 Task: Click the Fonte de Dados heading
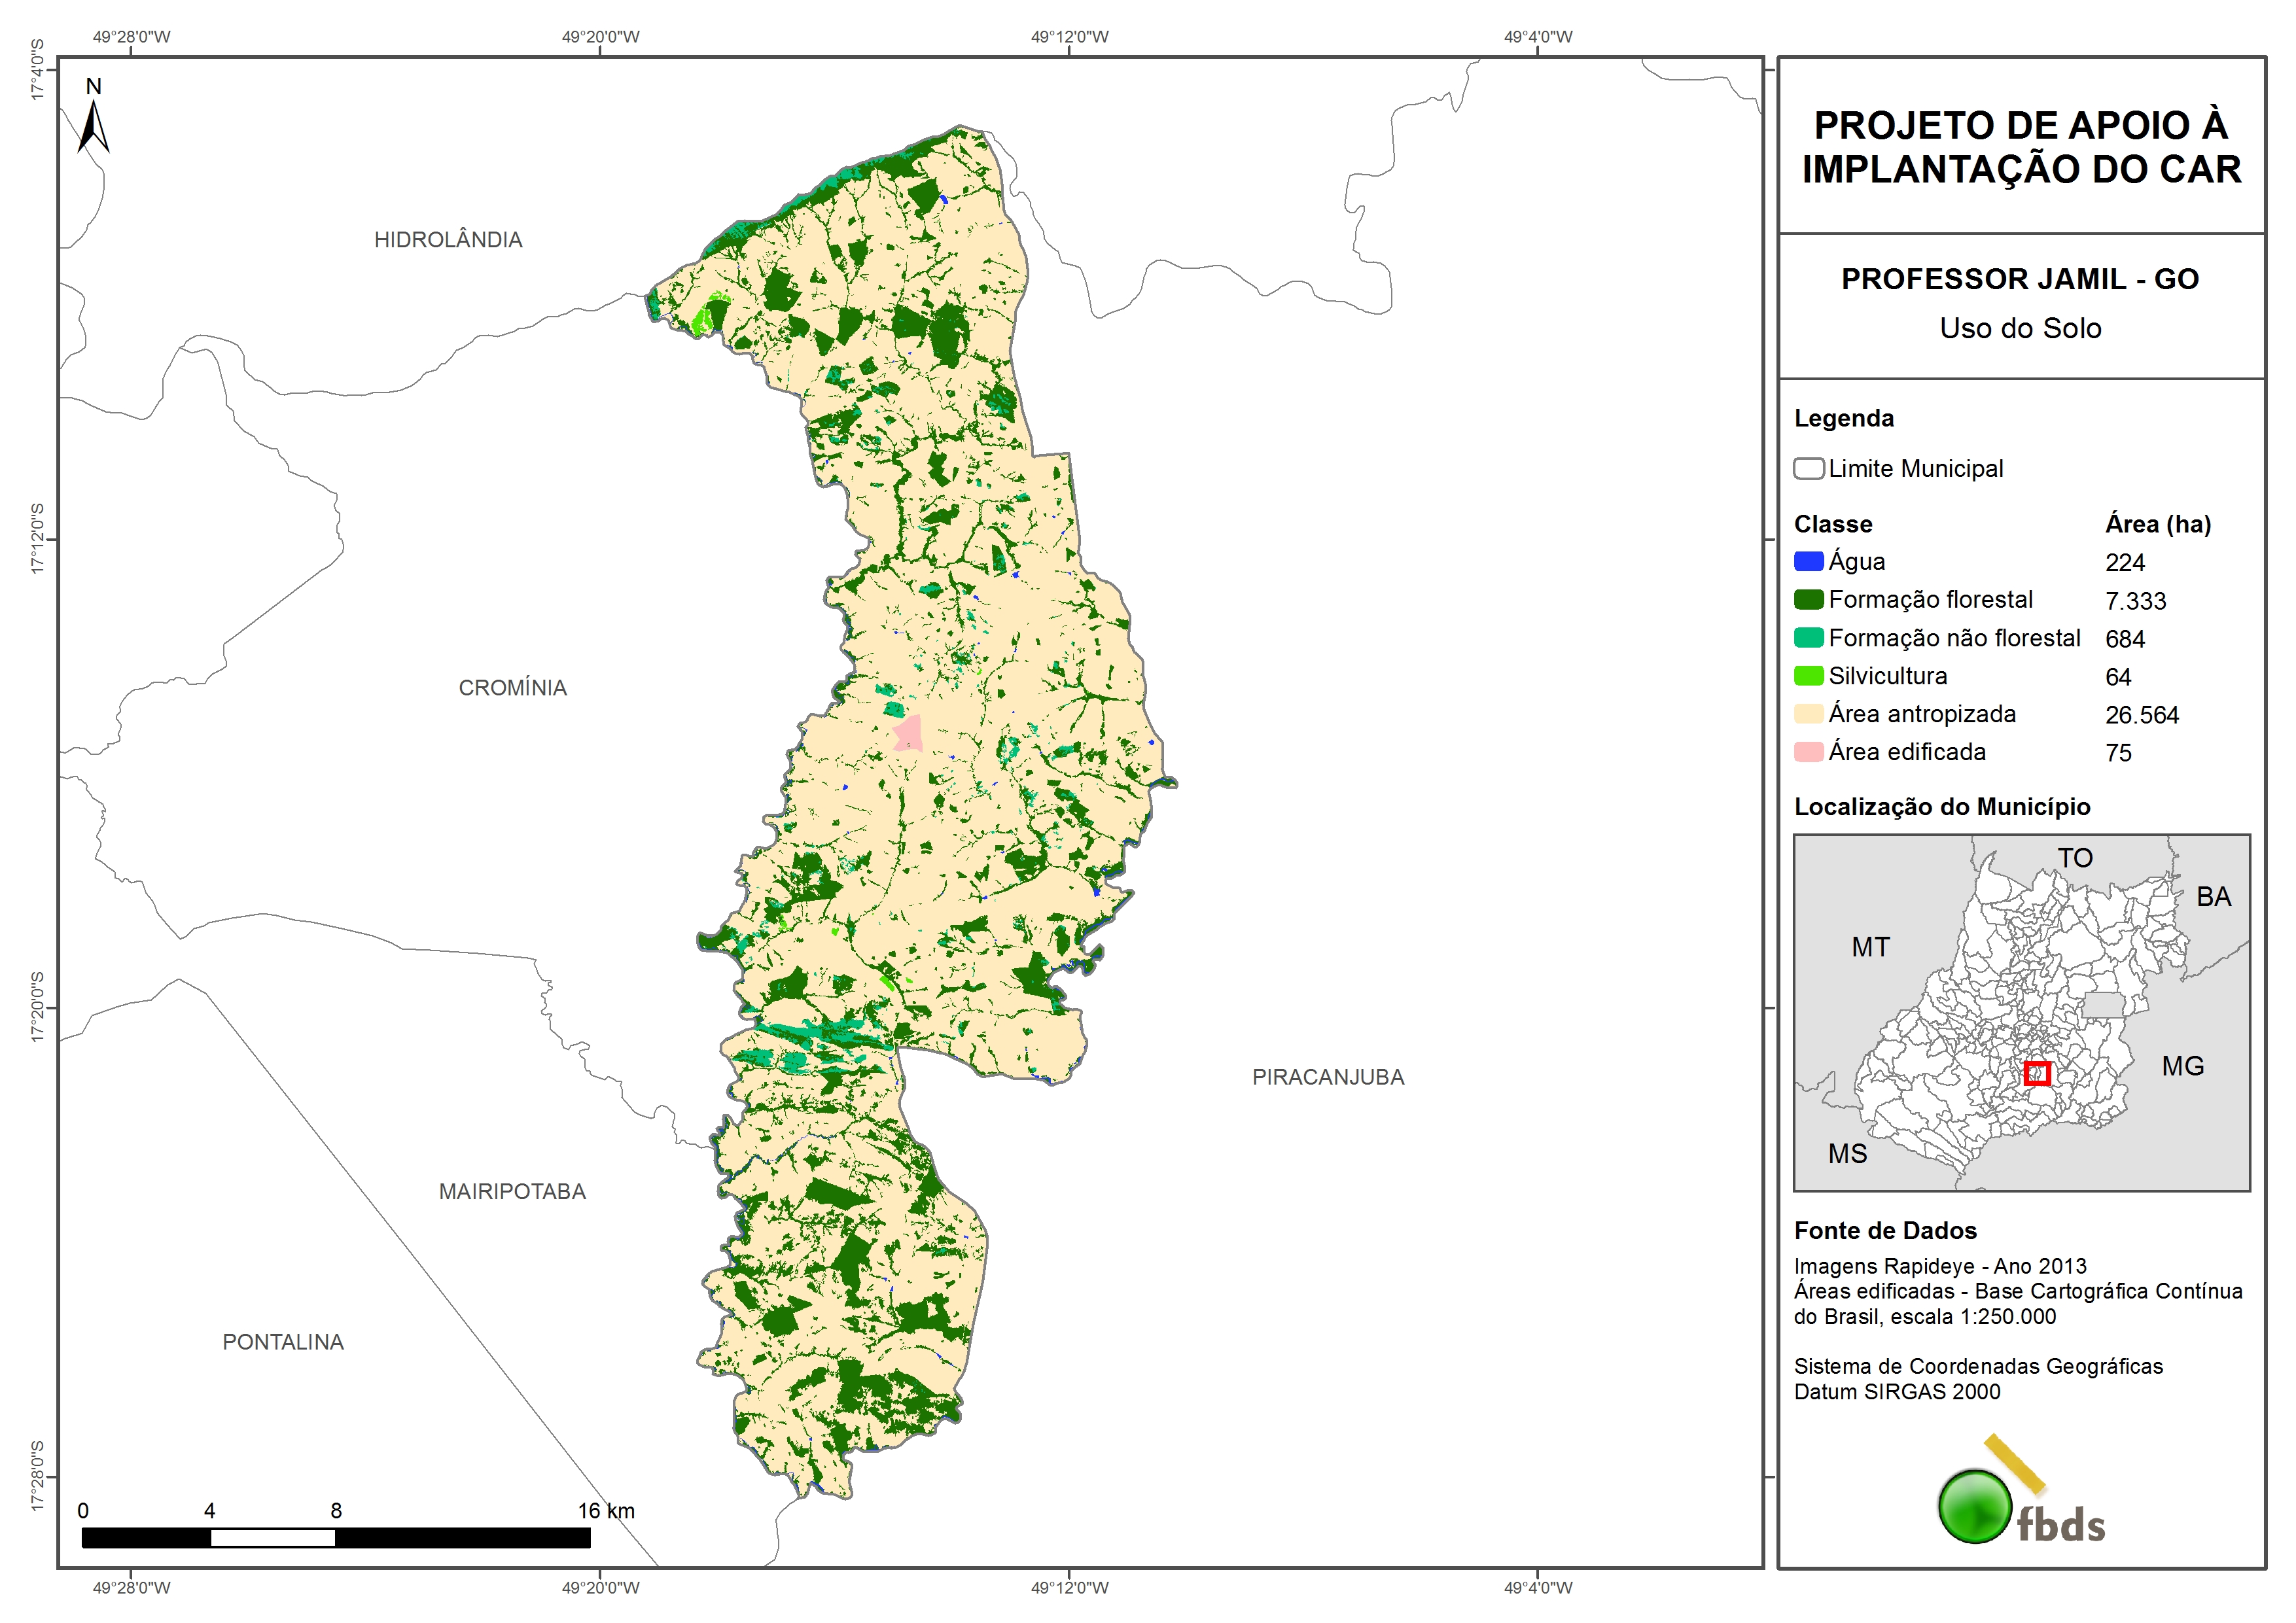[1885, 1231]
